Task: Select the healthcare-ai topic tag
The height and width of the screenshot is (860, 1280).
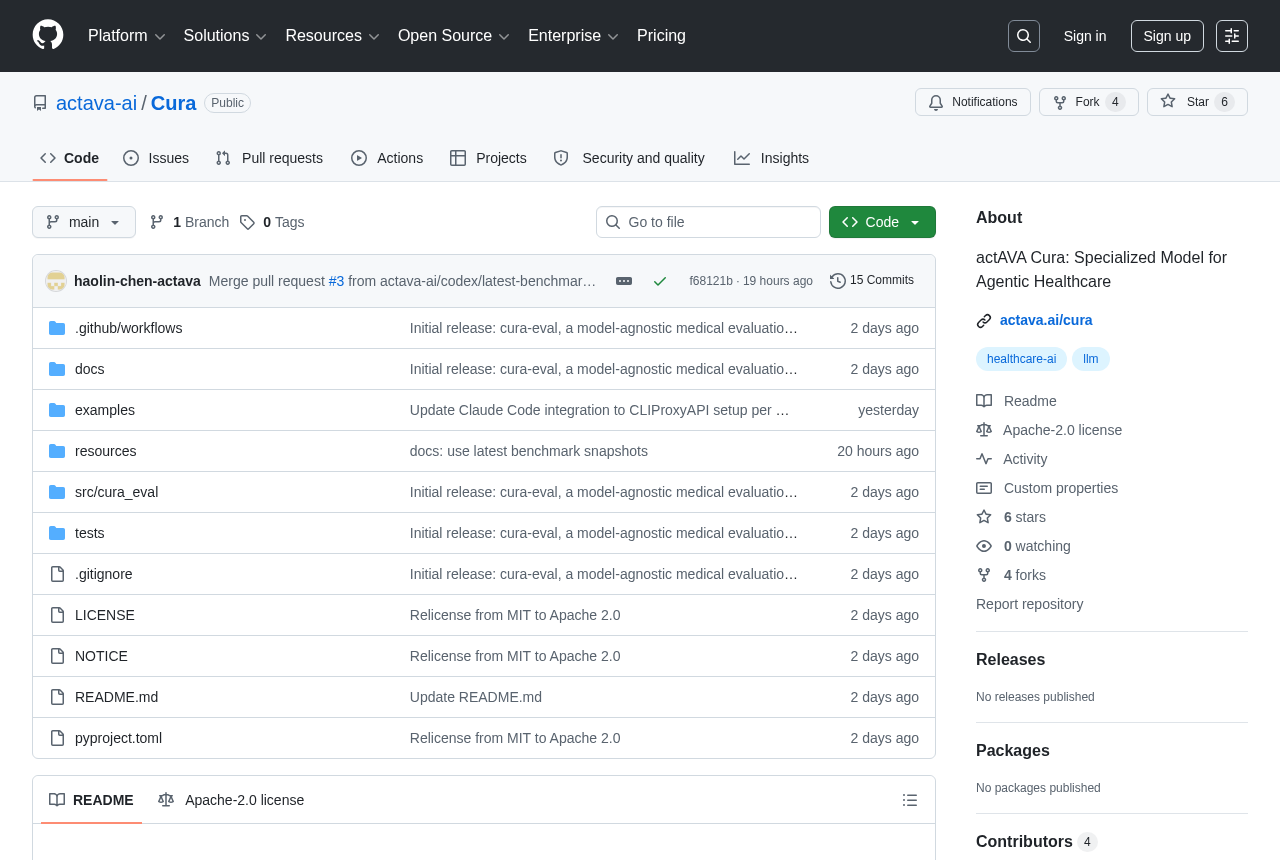Action: pos(1021,359)
